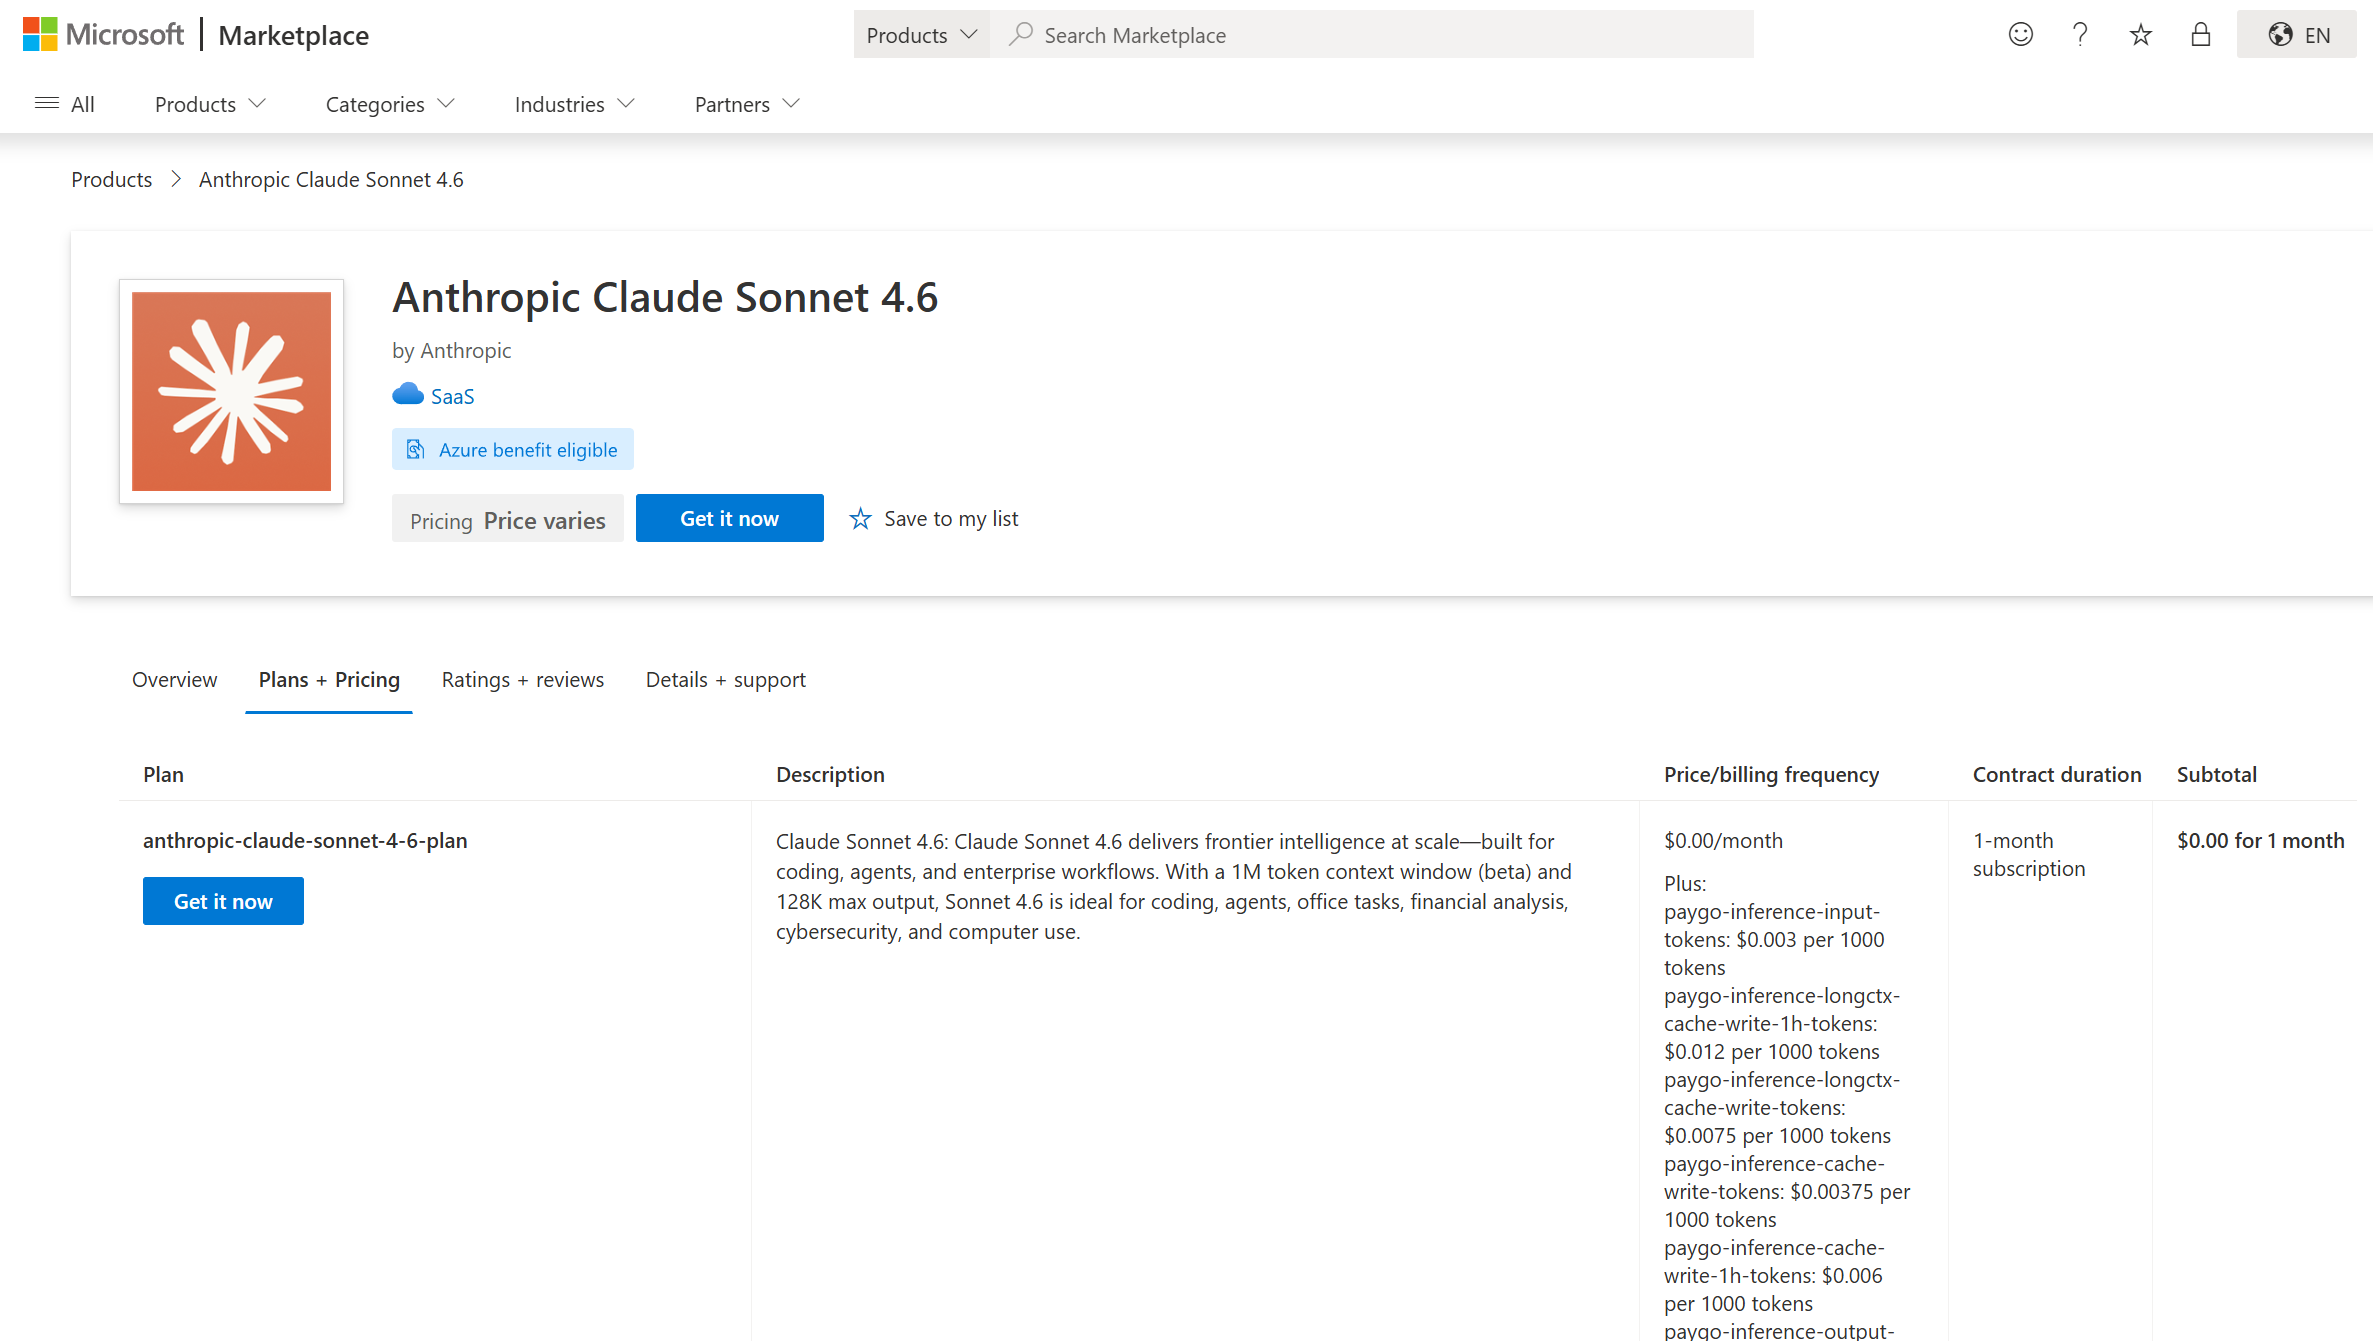Switch to the Ratings + reviews tab
The height and width of the screenshot is (1341, 2373).
pos(522,680)
